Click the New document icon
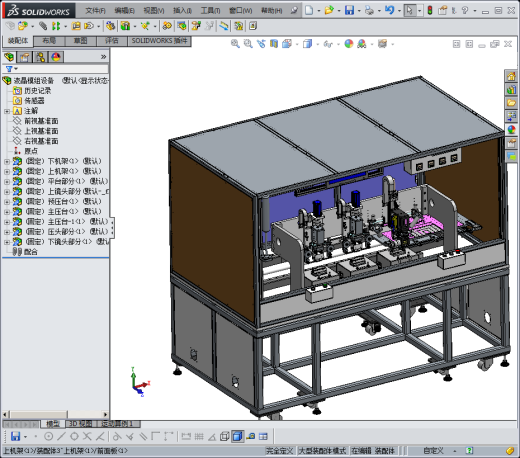 [x=309, y=10]
